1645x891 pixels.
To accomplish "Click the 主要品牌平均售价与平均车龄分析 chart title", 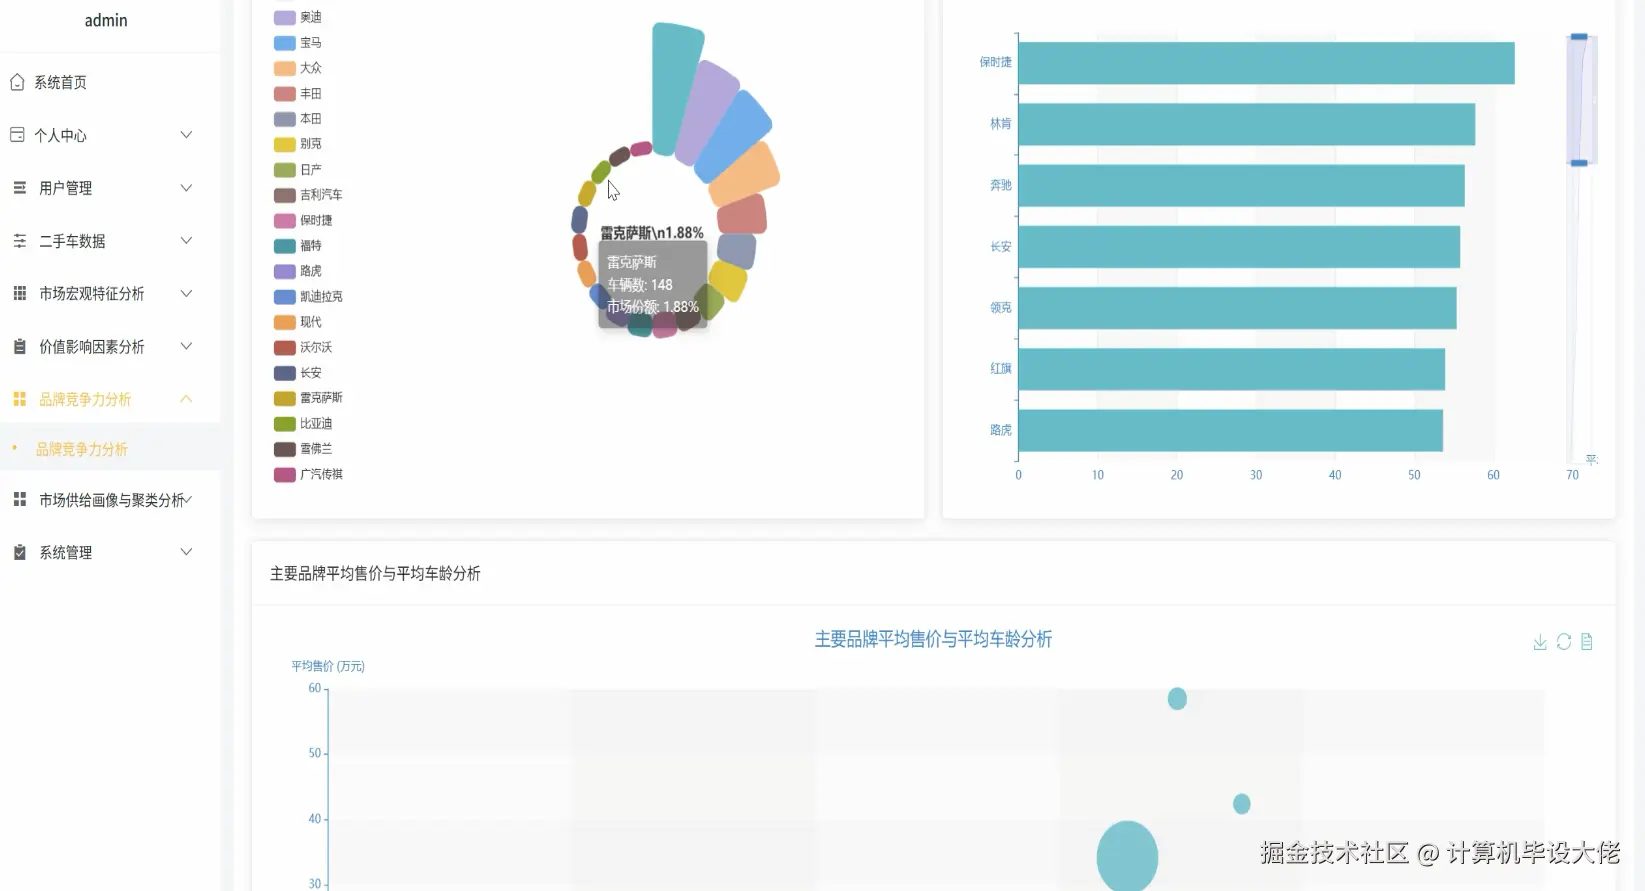I will click(x=933, y=639).
